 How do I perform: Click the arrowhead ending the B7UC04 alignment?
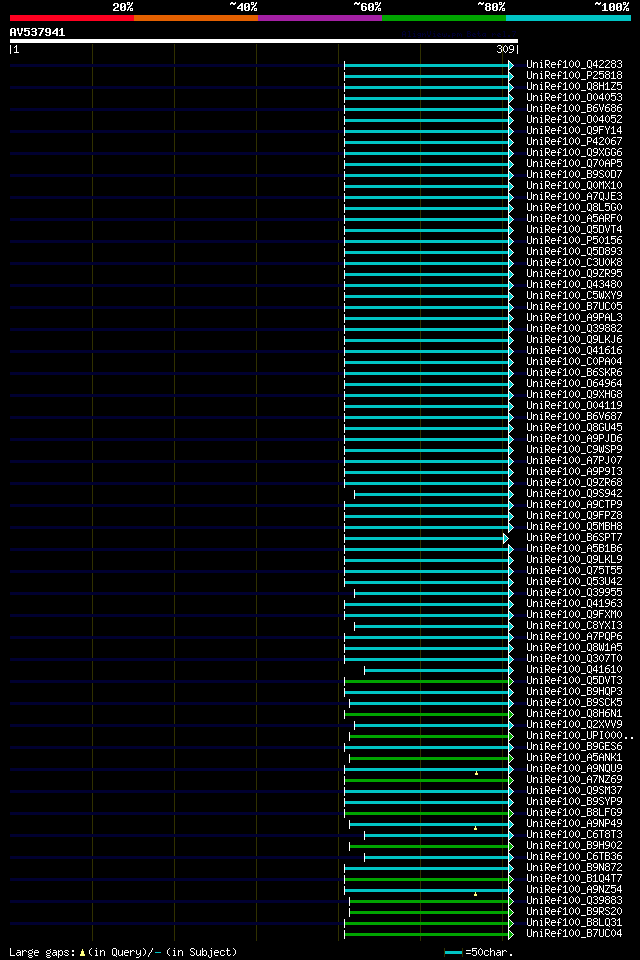click(511, 934)
